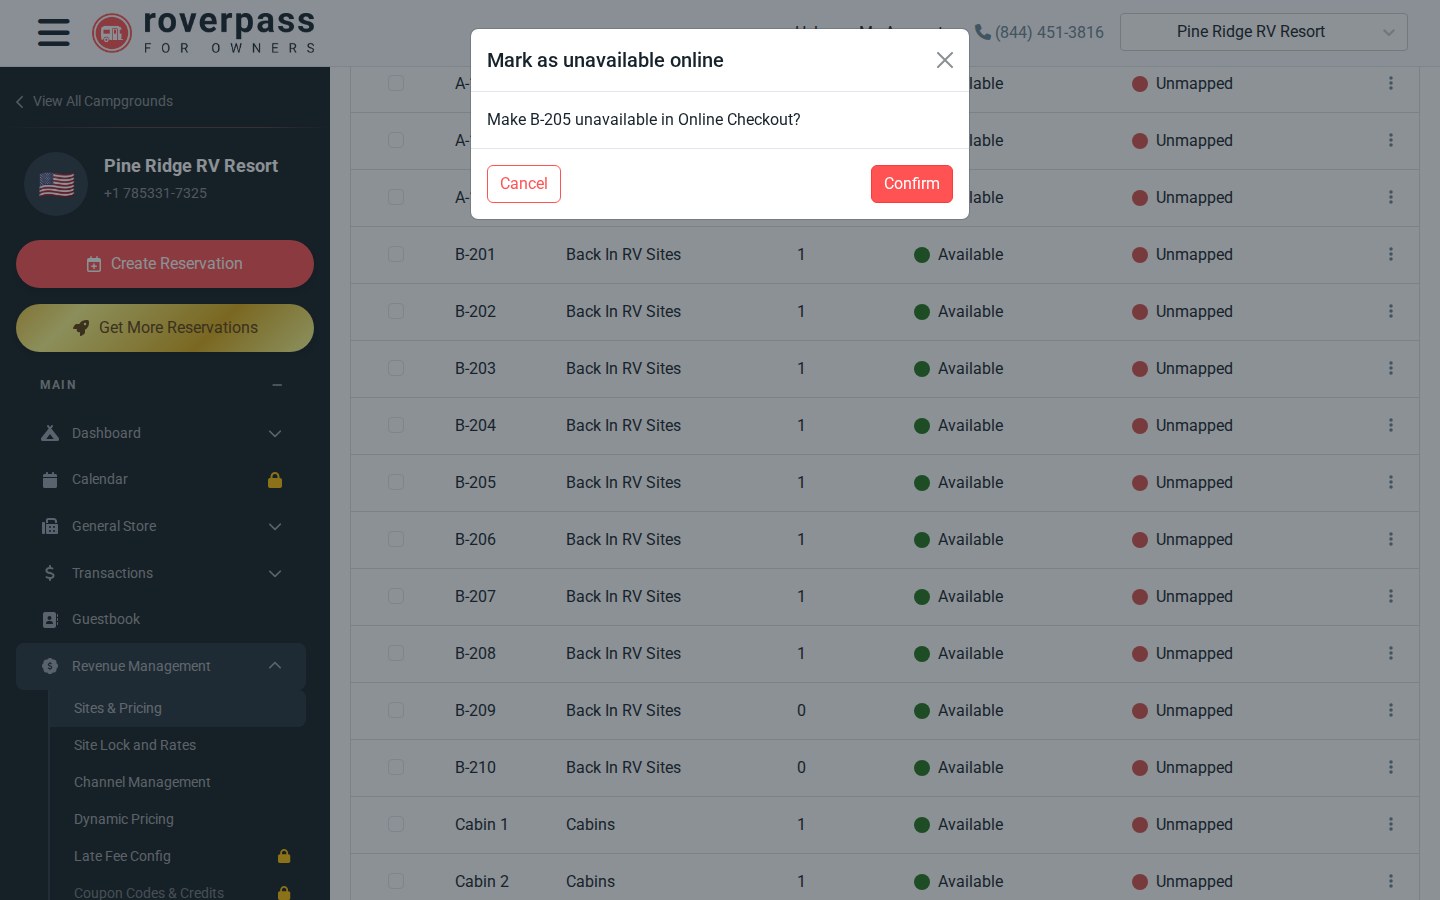Open the B-204 row options menu

[1390, 425]
